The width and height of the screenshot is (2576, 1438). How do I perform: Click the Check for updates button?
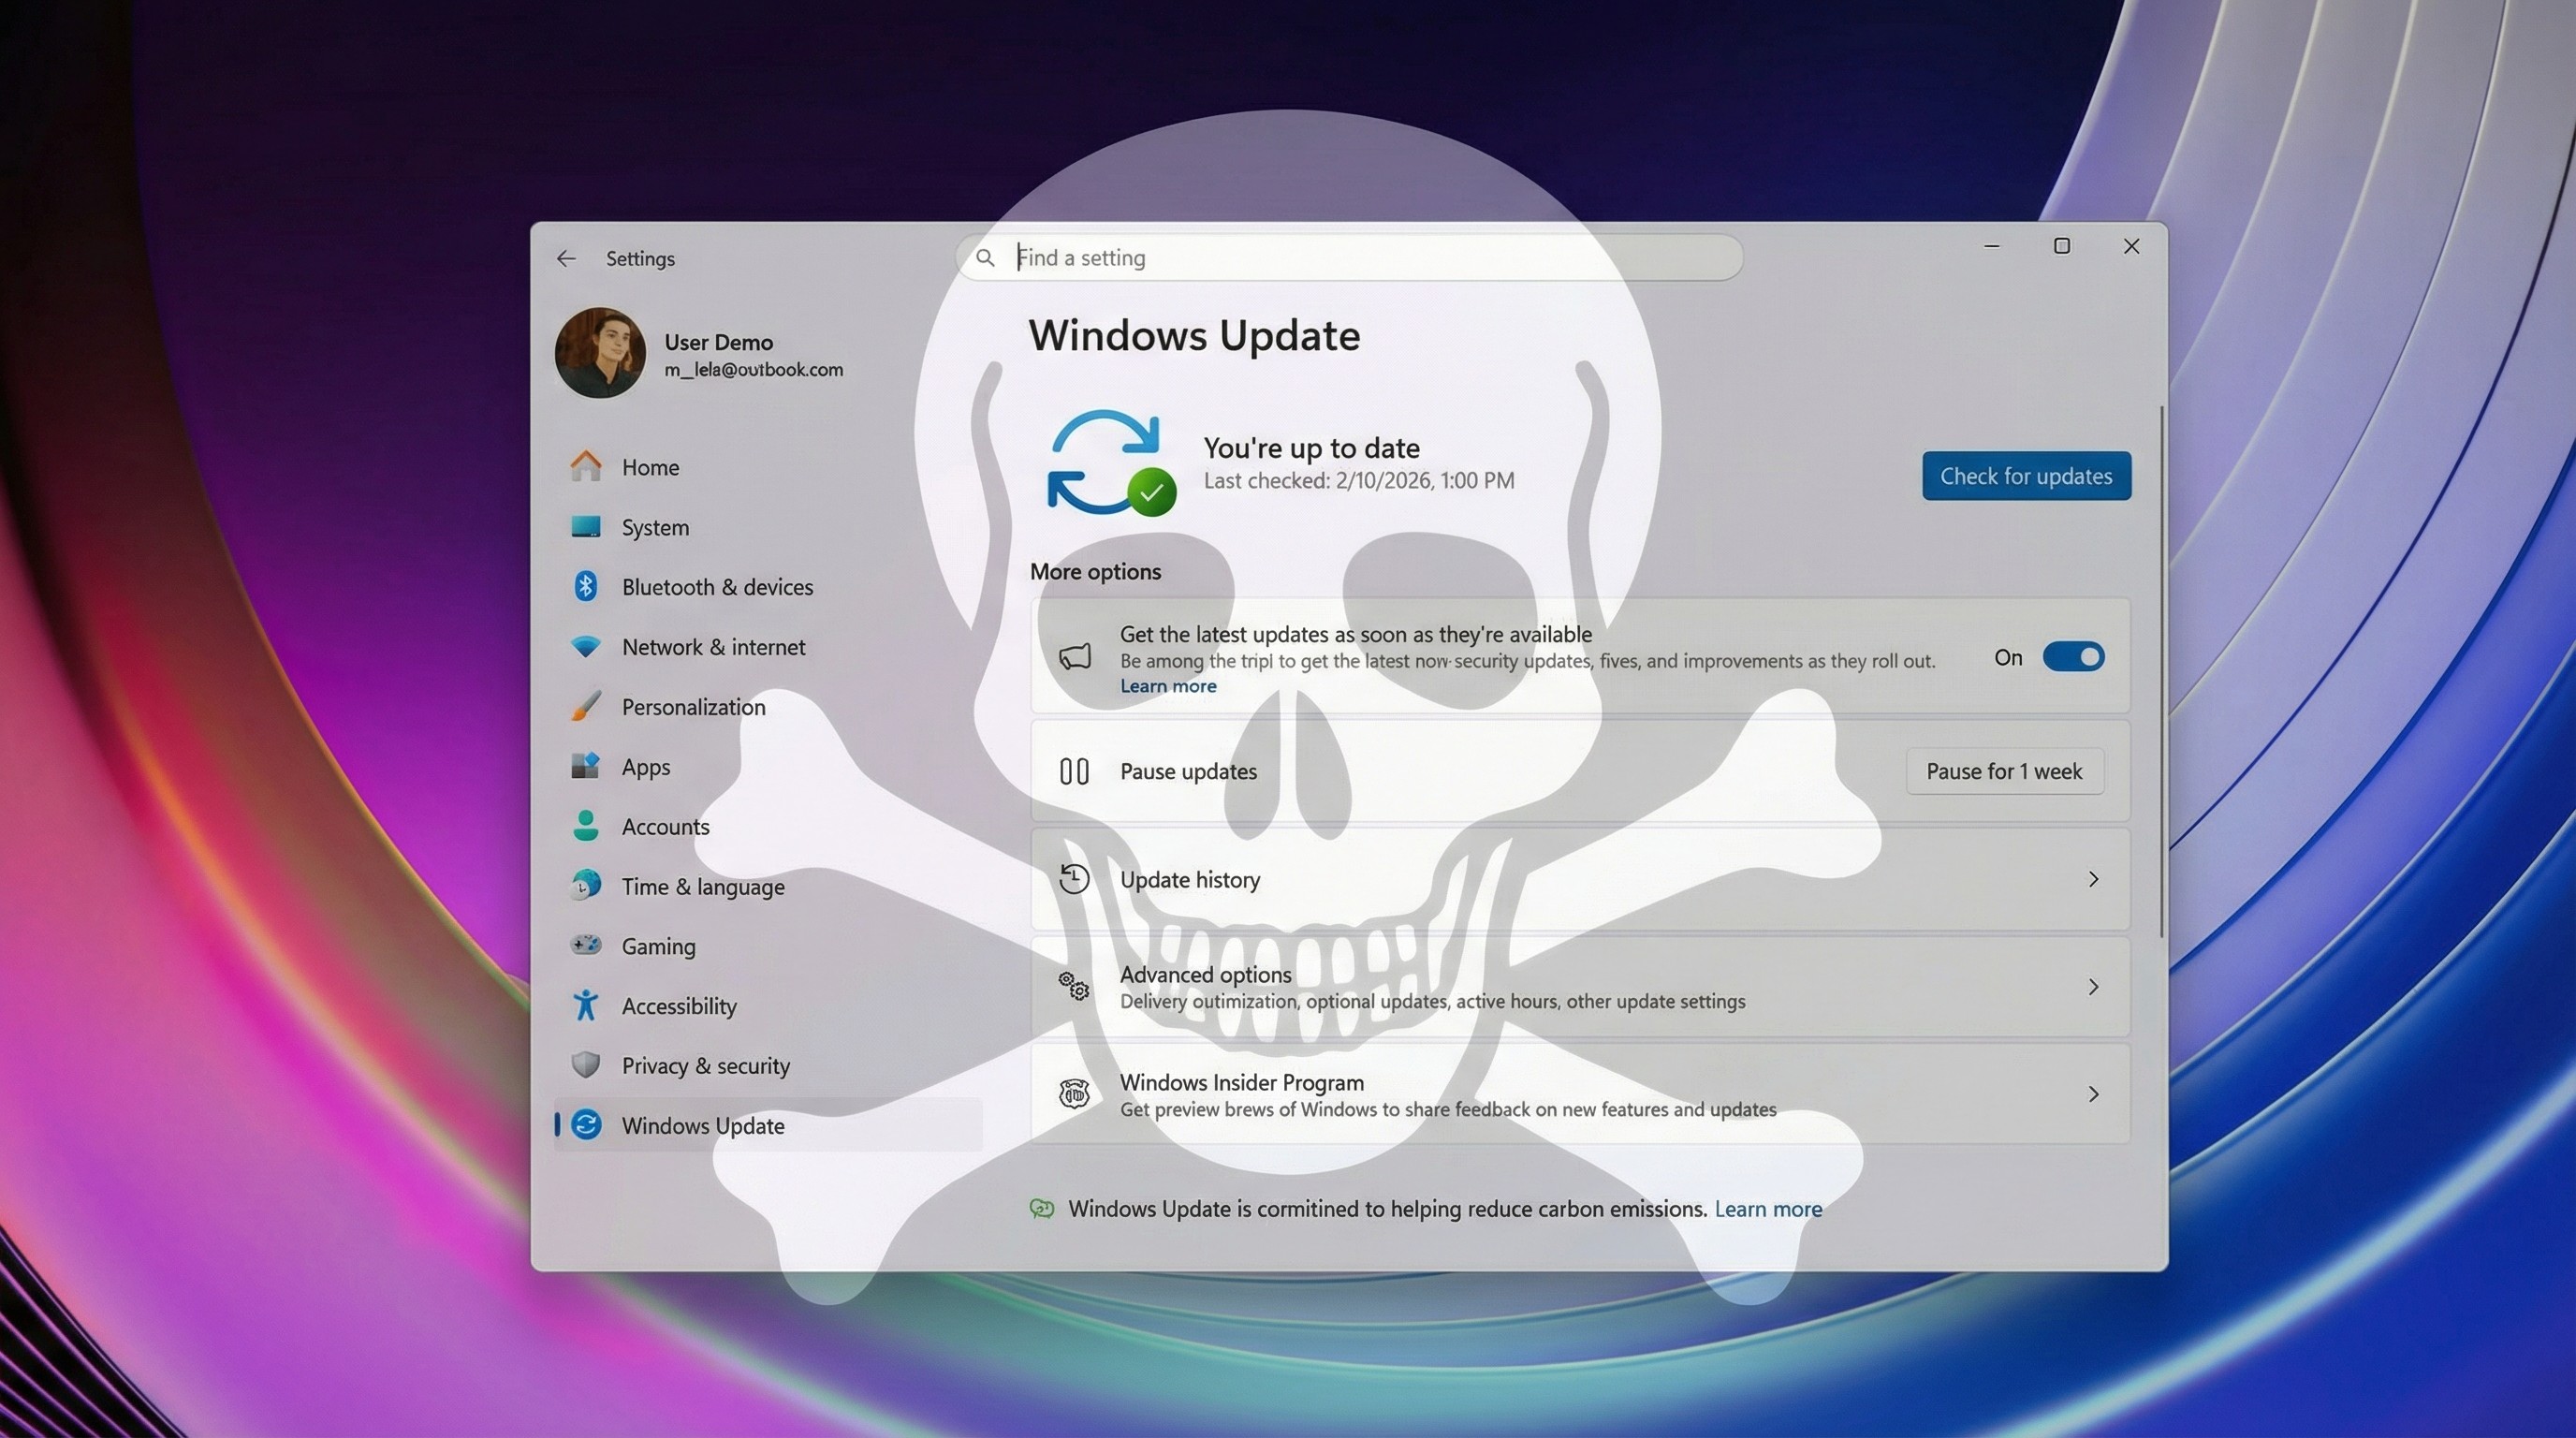(2026, 475)
